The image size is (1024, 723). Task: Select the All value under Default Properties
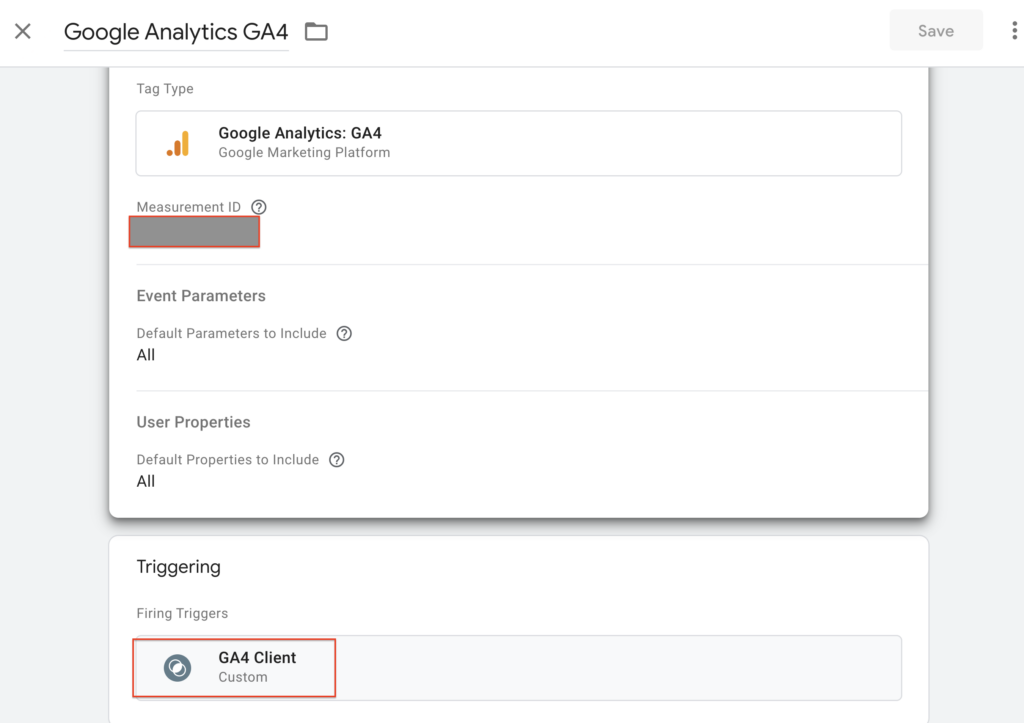tap(146, 481)
